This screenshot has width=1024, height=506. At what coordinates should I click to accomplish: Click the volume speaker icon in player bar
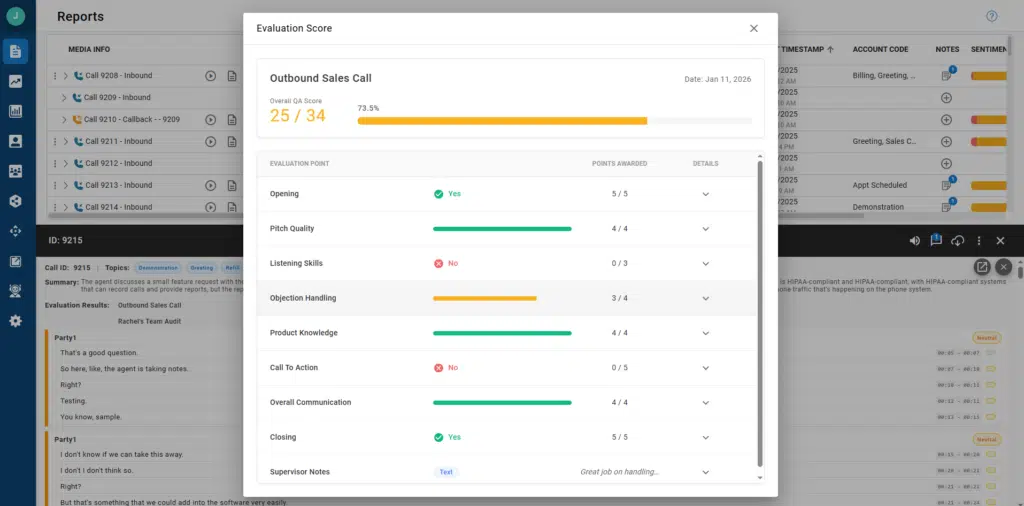(x=914, y=241)
